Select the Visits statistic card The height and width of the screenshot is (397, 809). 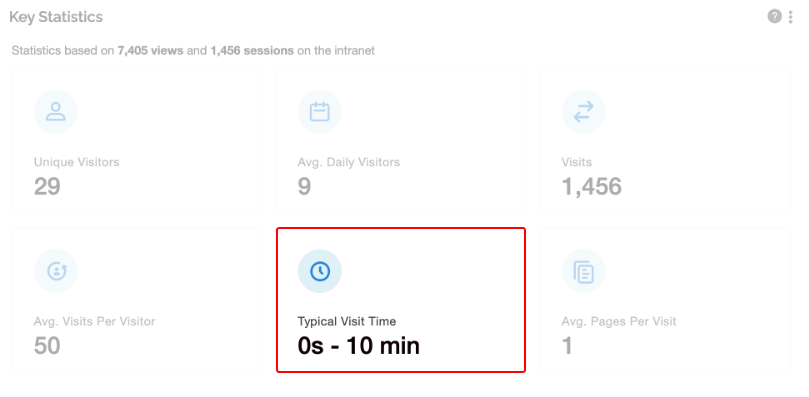click(665, 140)
